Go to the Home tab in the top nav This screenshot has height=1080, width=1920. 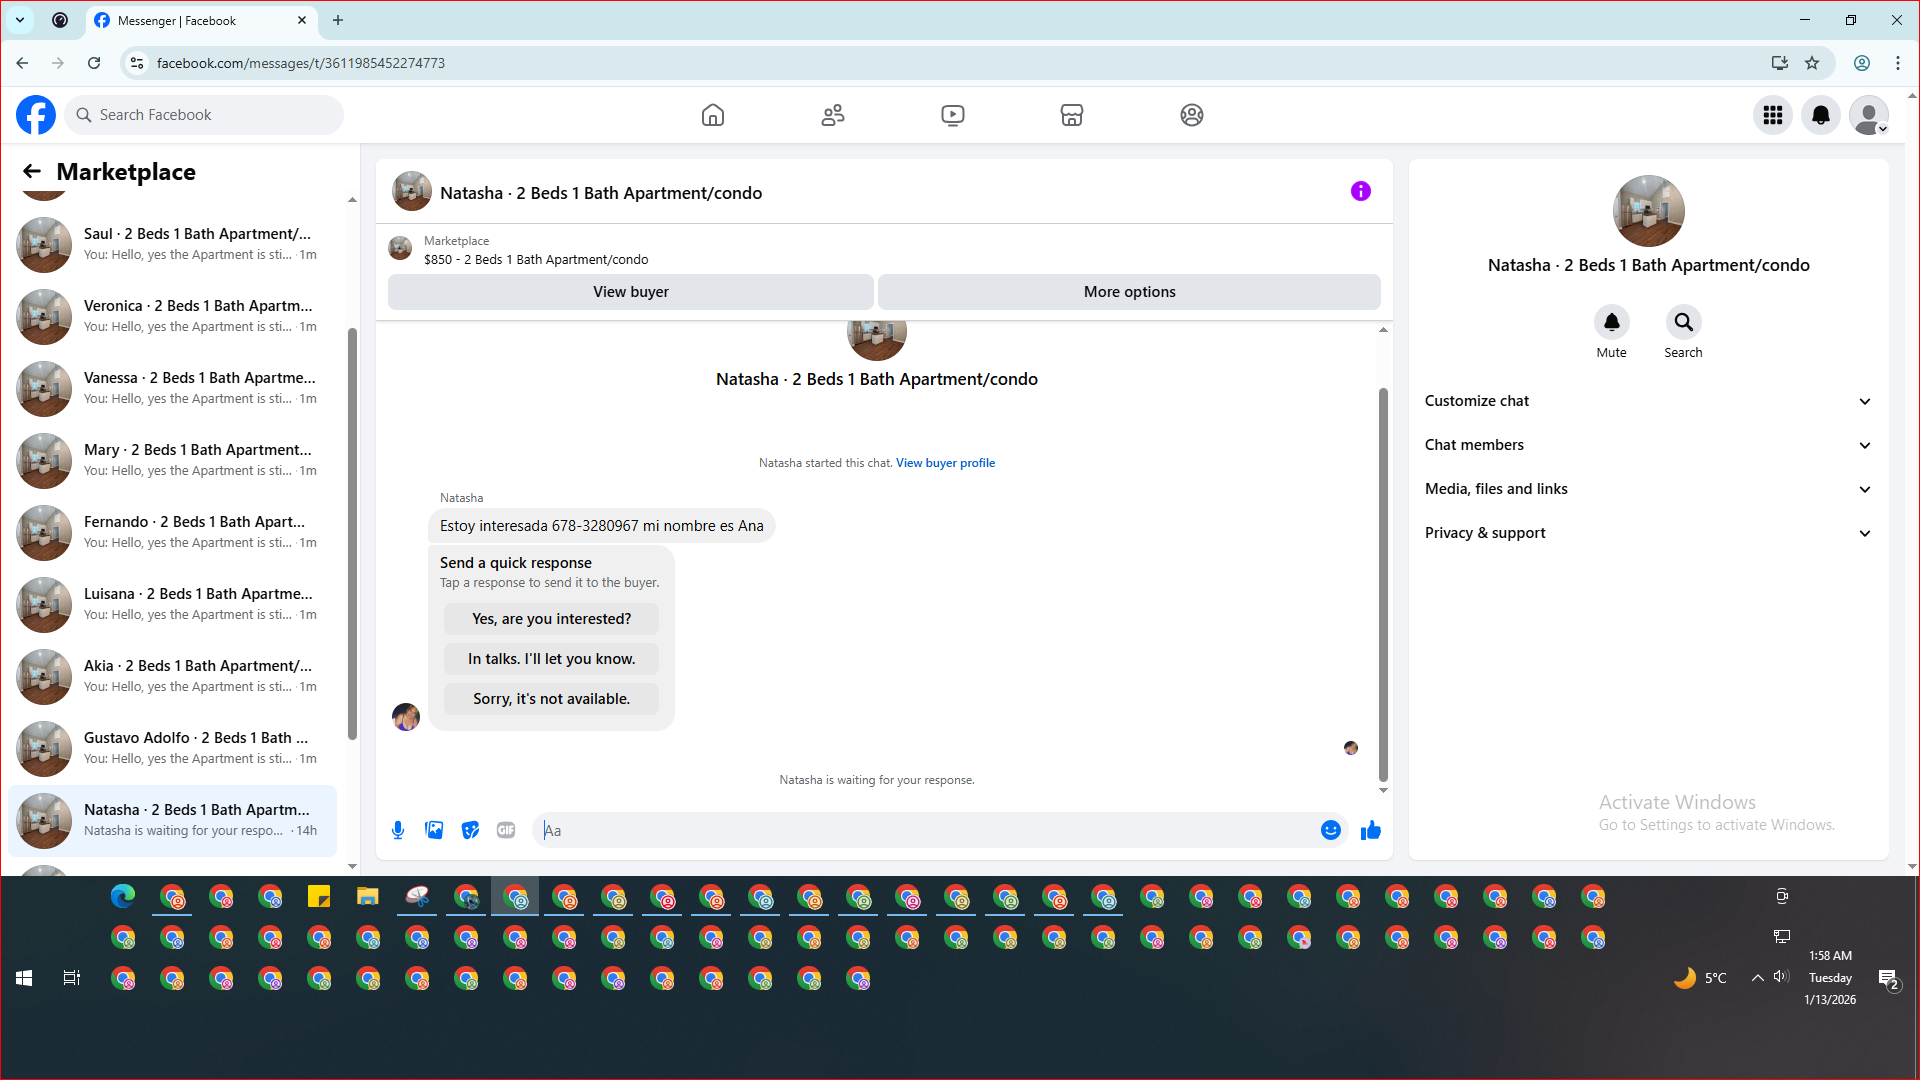click(x=712, y=115)
